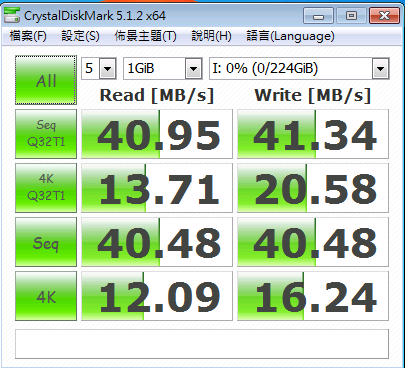Image resolution: width=405 pixels, height=368 pixels.
Task: Click the Seq Q32T1 read result 40.95
Action: [157, 134]
